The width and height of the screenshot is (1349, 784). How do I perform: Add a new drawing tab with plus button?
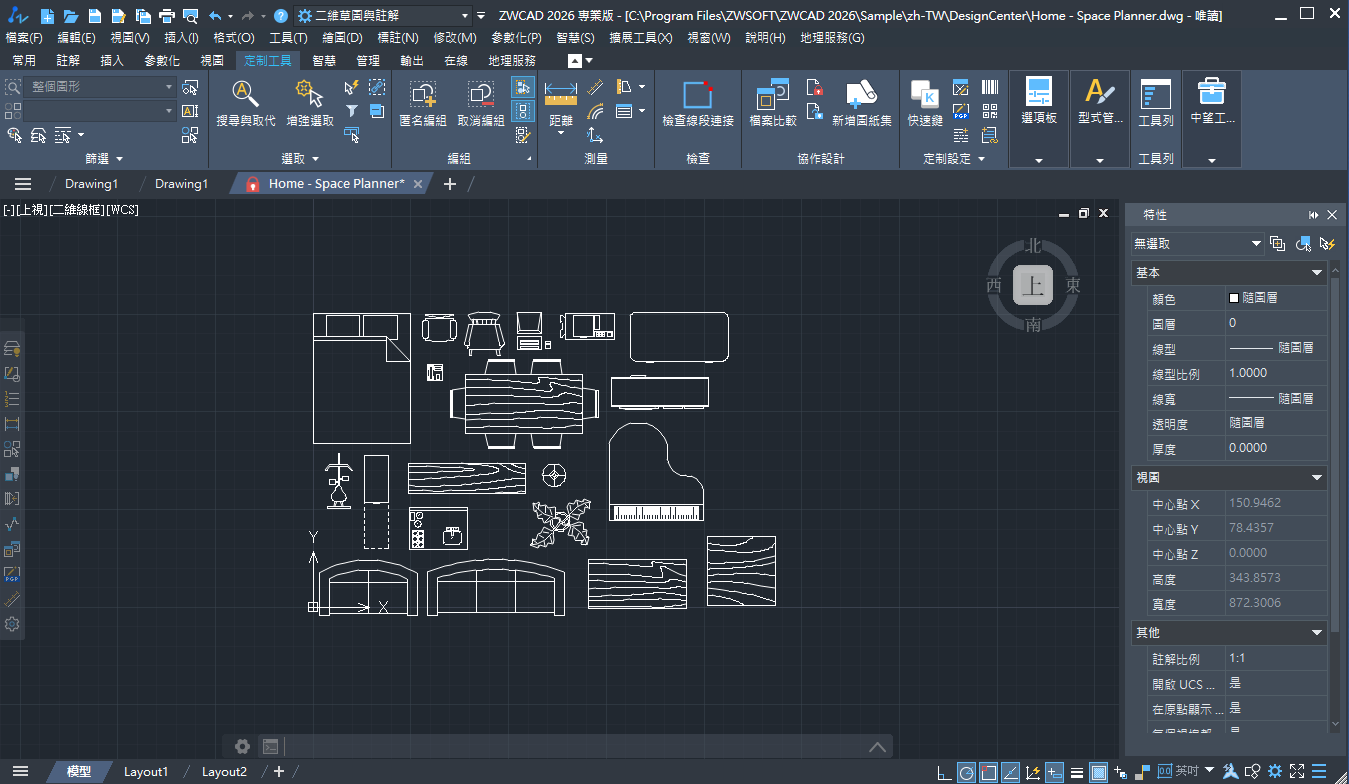[450, 184]
